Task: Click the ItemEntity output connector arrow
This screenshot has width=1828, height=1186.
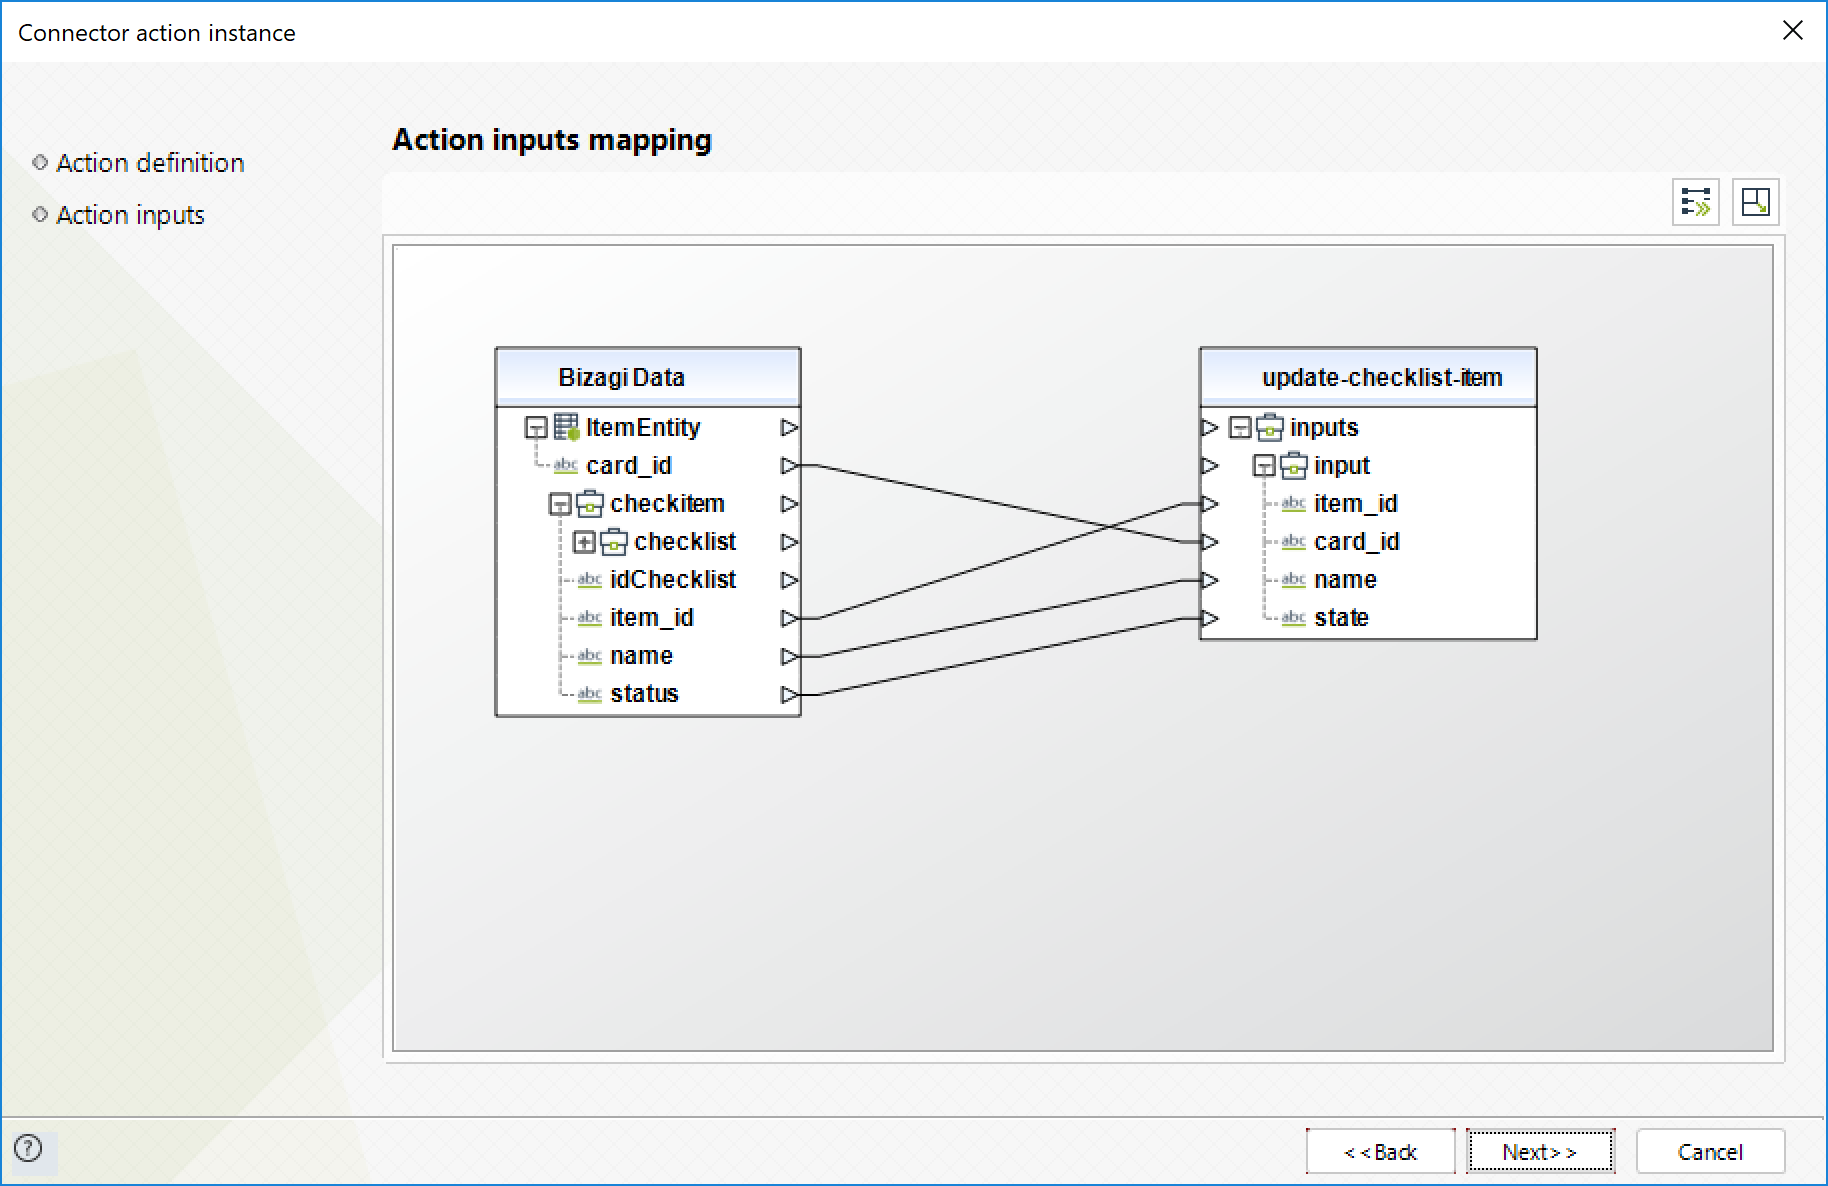Action: 789,428
